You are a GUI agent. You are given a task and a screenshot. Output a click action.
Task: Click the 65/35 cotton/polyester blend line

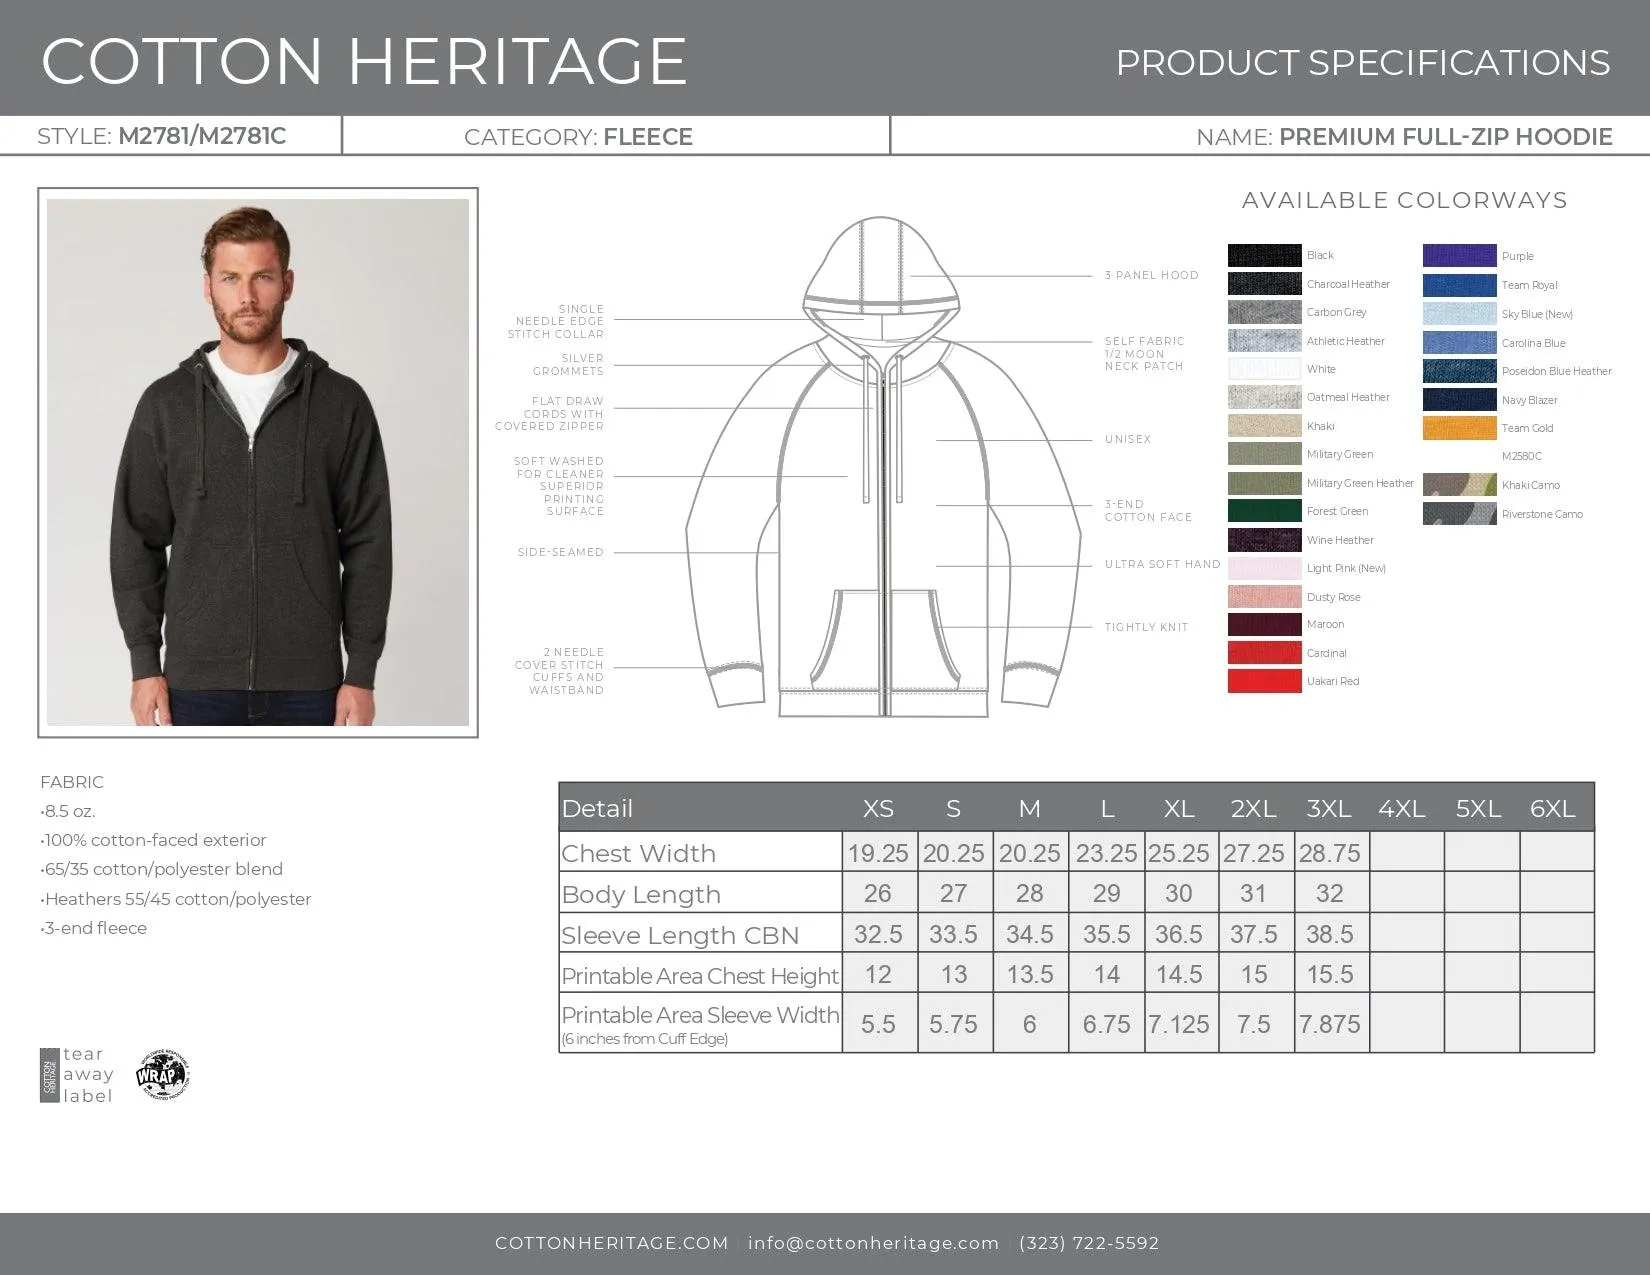(162, 869)
